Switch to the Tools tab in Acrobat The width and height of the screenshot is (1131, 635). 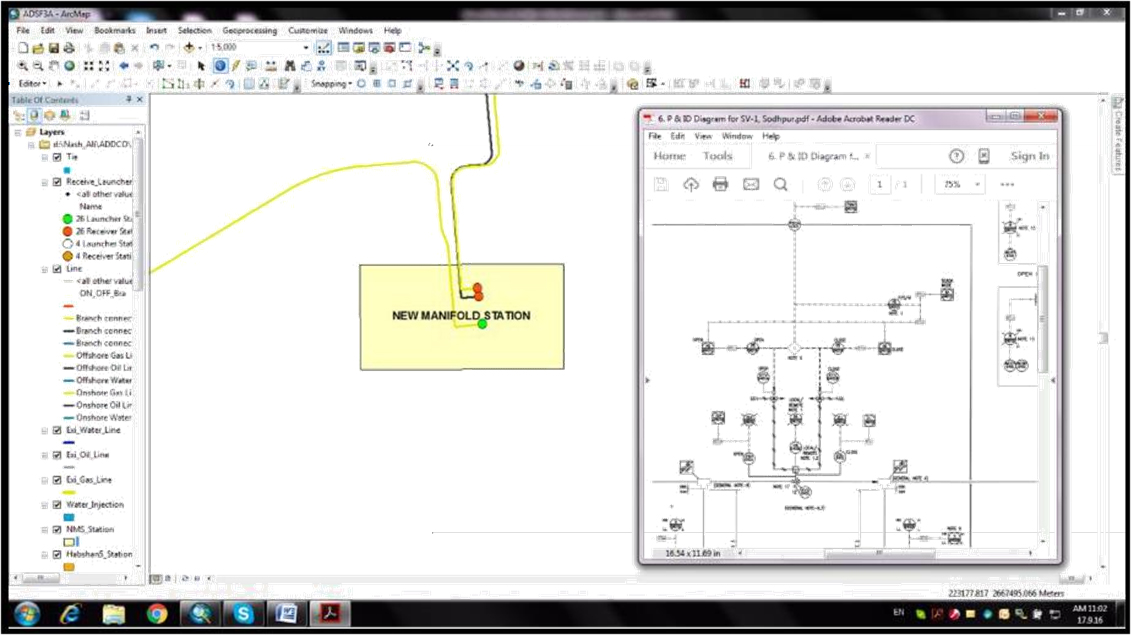tap(717, 156)
